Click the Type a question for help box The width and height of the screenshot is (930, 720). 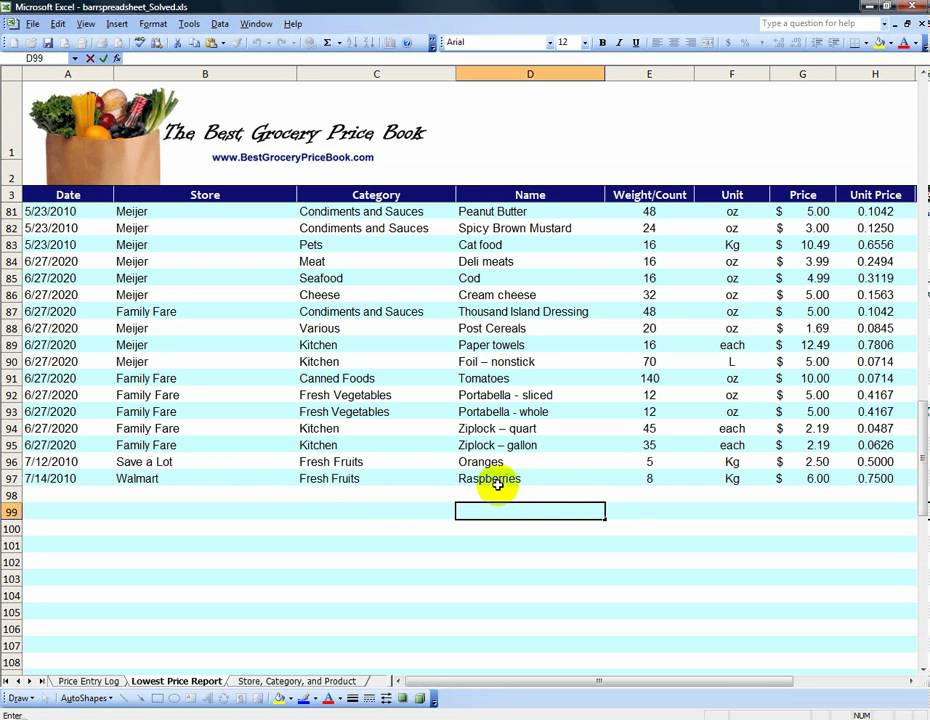coord(818,24)
